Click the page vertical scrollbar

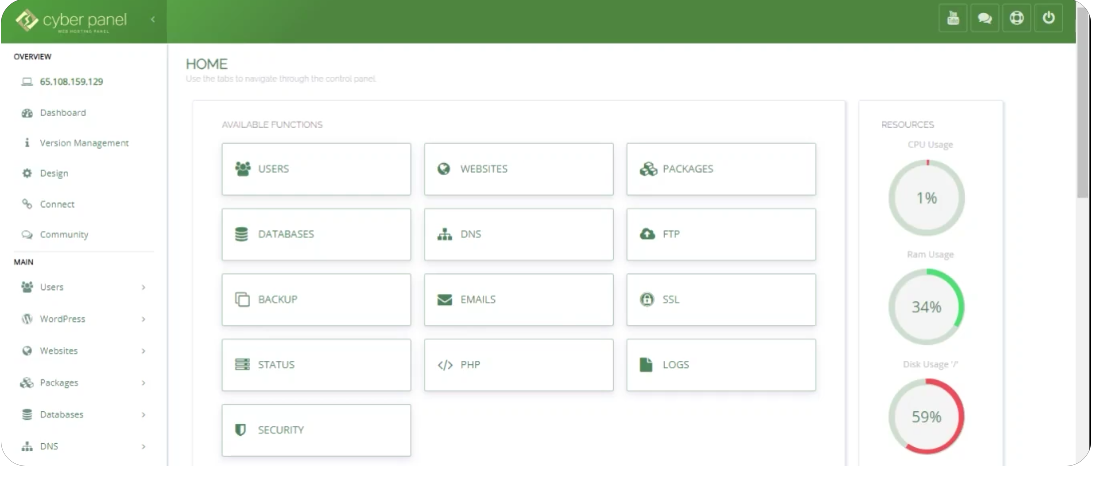pos(1082,105)
